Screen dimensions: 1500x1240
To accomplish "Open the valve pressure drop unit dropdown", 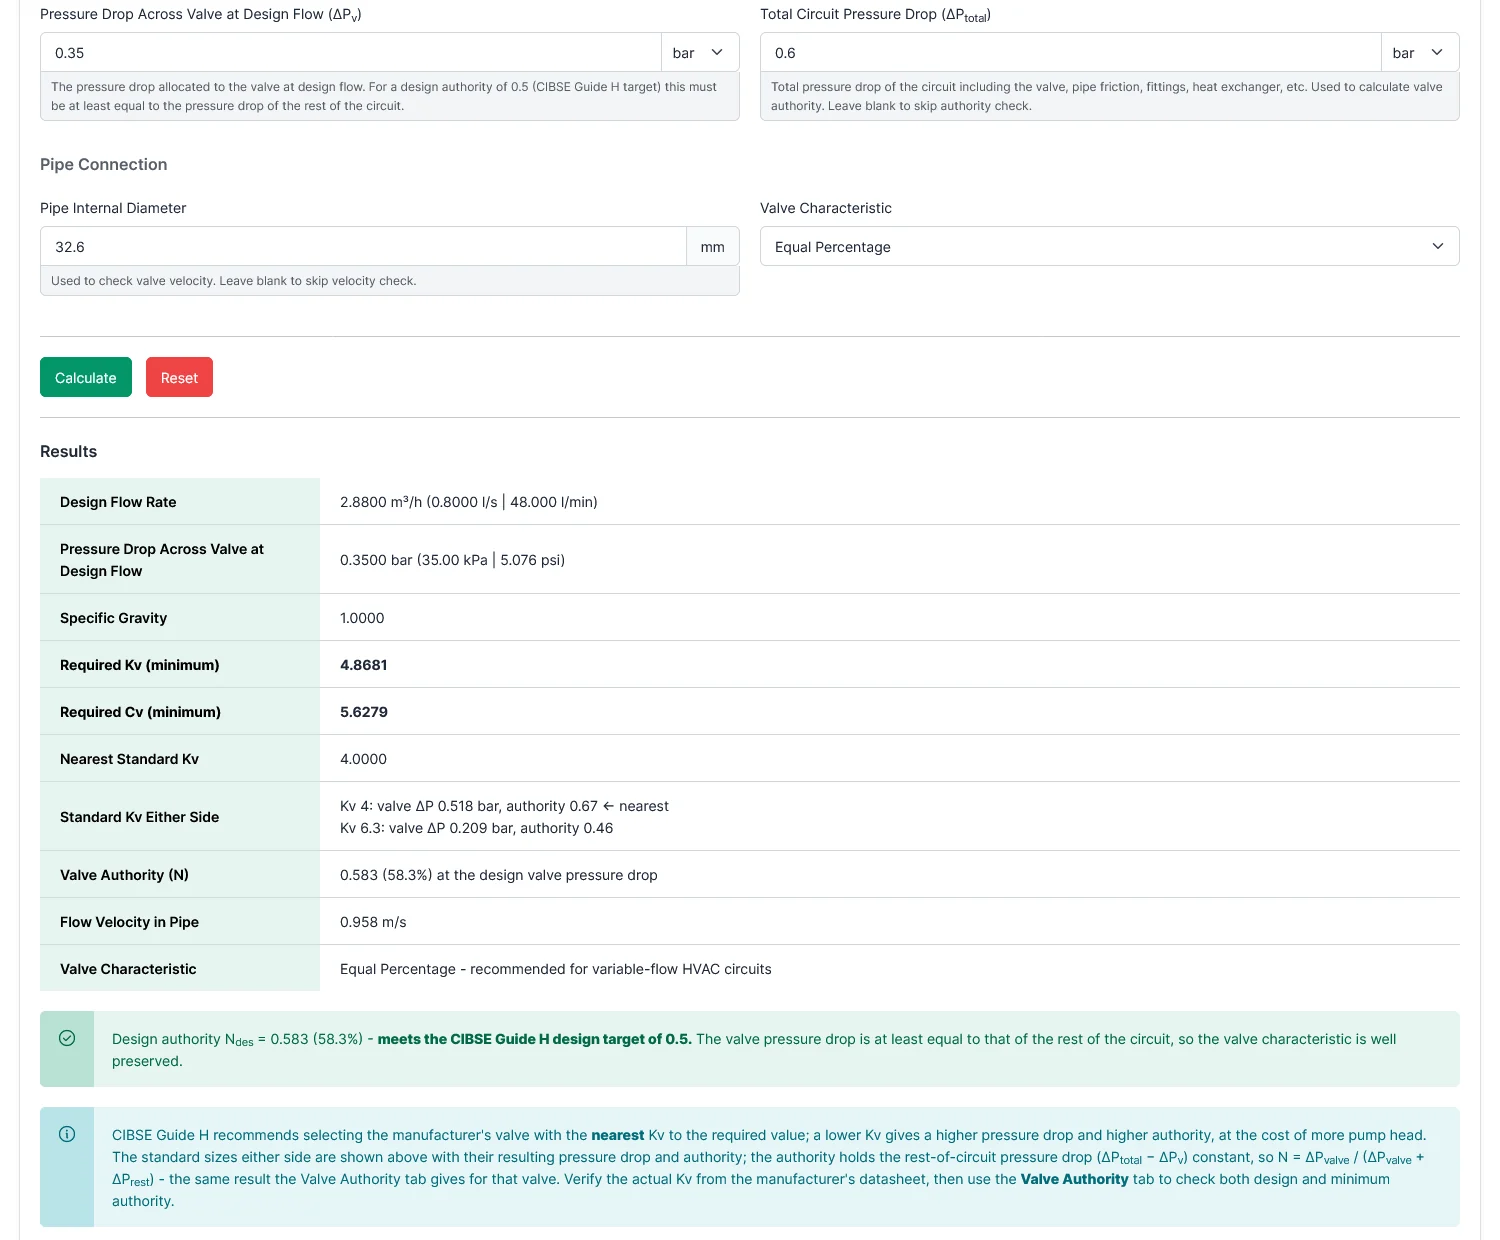I will click(700, 52).
